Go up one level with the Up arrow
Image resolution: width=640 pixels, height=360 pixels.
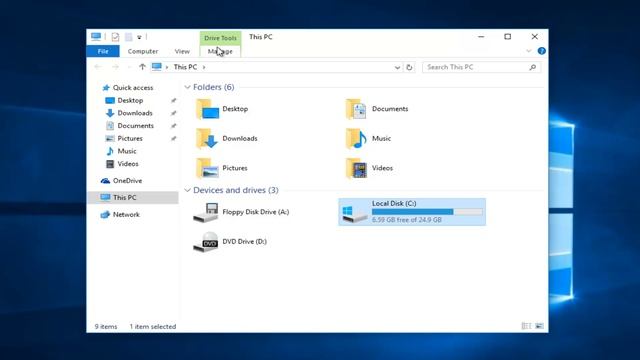[x=142, y=67]
